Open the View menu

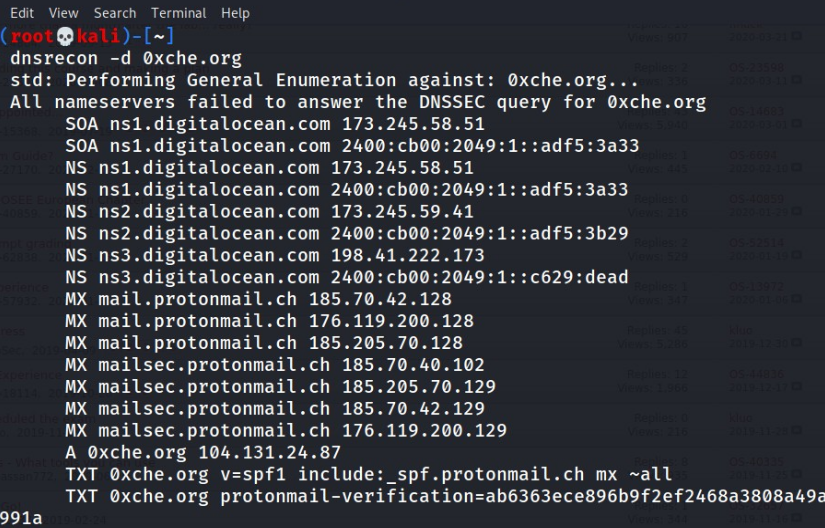click(x=63, y=13)
